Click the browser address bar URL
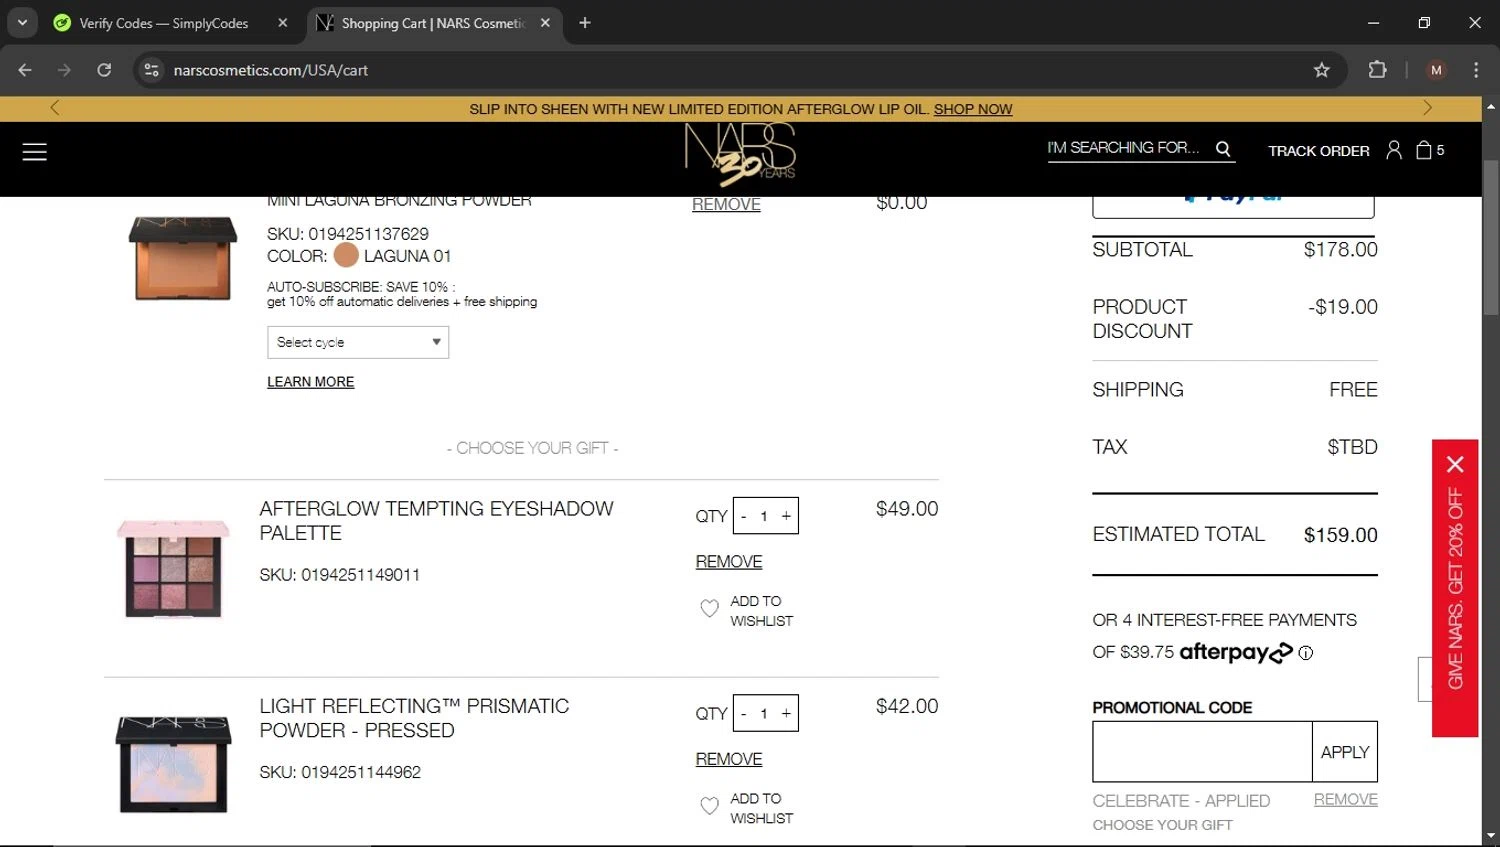 click(x=271, y=70)
